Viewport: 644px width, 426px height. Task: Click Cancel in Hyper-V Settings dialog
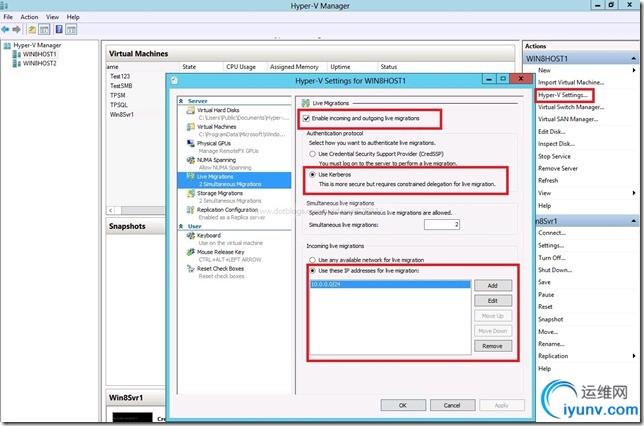452,405
